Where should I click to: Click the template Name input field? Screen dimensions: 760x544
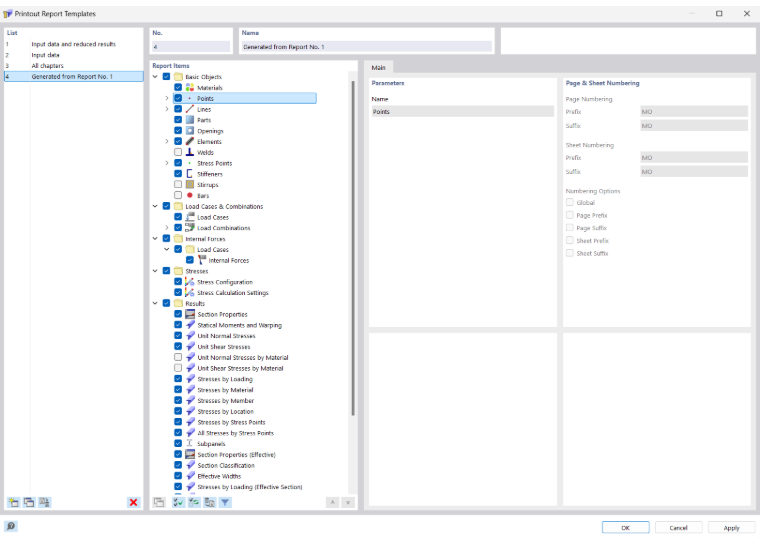[x=367, y=47]
